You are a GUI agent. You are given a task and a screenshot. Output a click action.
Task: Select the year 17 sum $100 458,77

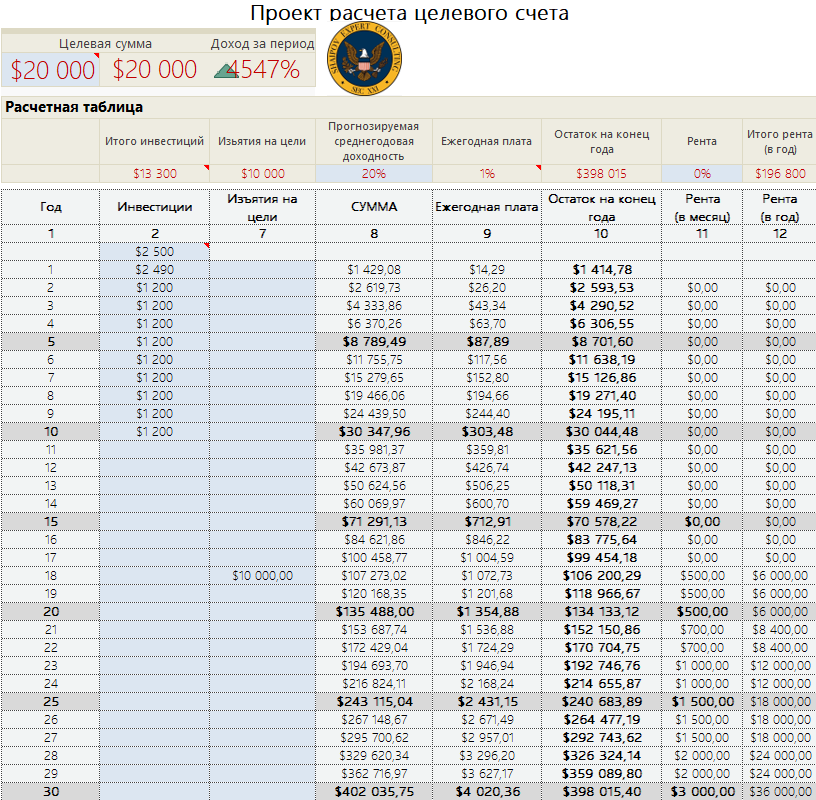pos(374,557)
